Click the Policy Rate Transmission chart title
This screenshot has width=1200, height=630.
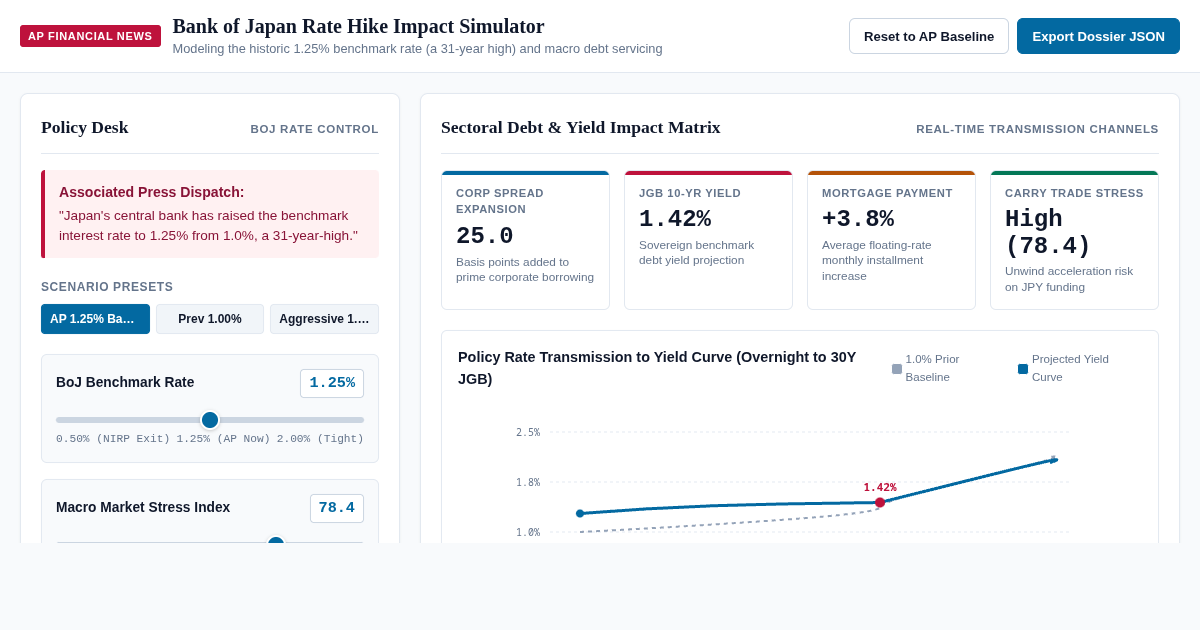(657, 368)
